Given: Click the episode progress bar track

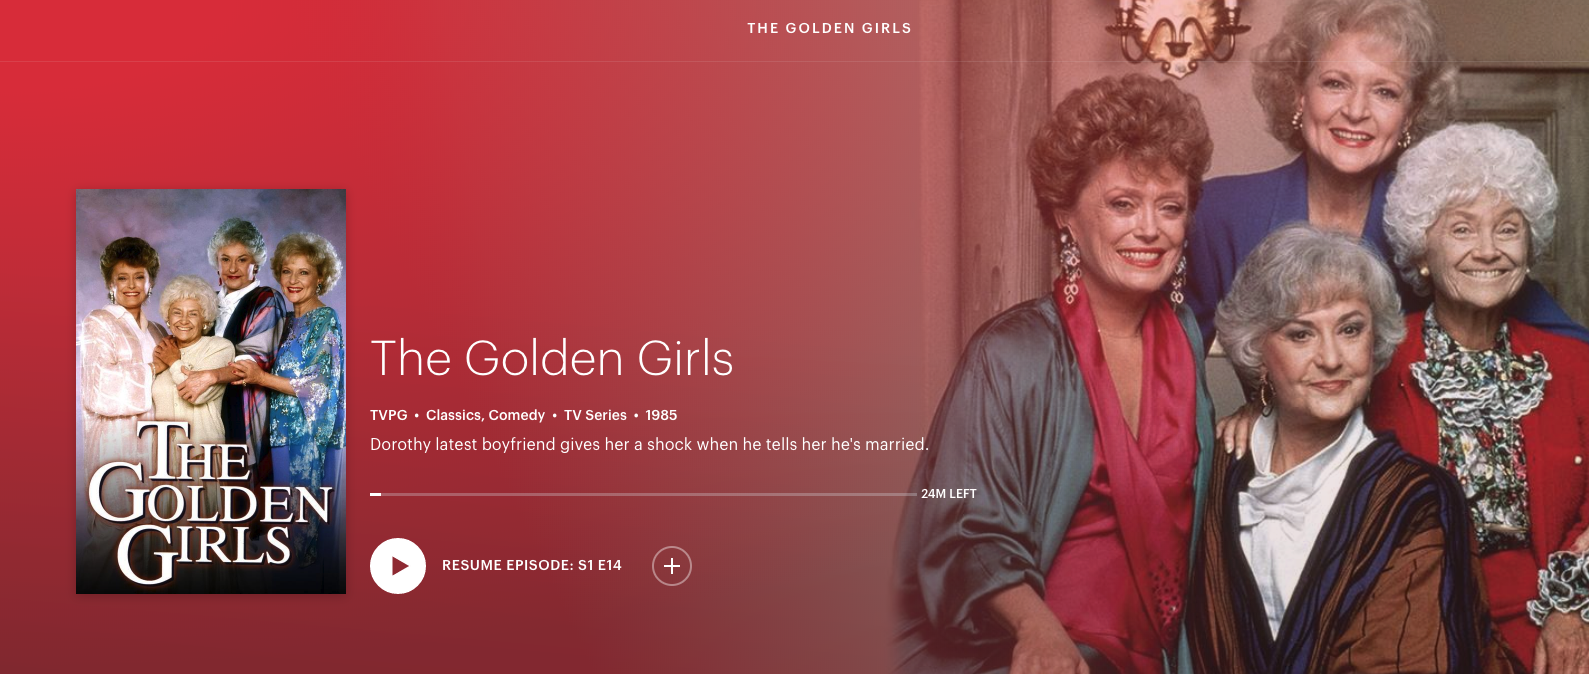Looking at the screenshot, I should point(643,494).
